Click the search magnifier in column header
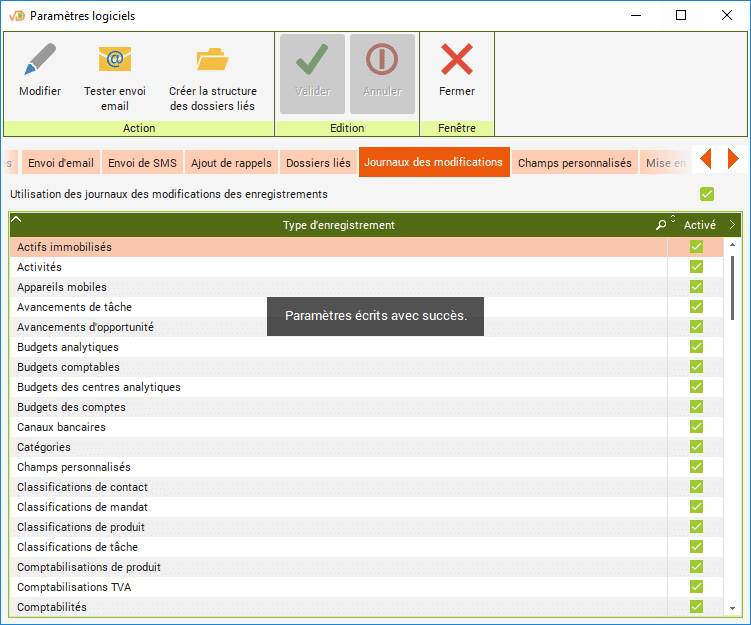751x625 pixels. click(x=660, y=225)
